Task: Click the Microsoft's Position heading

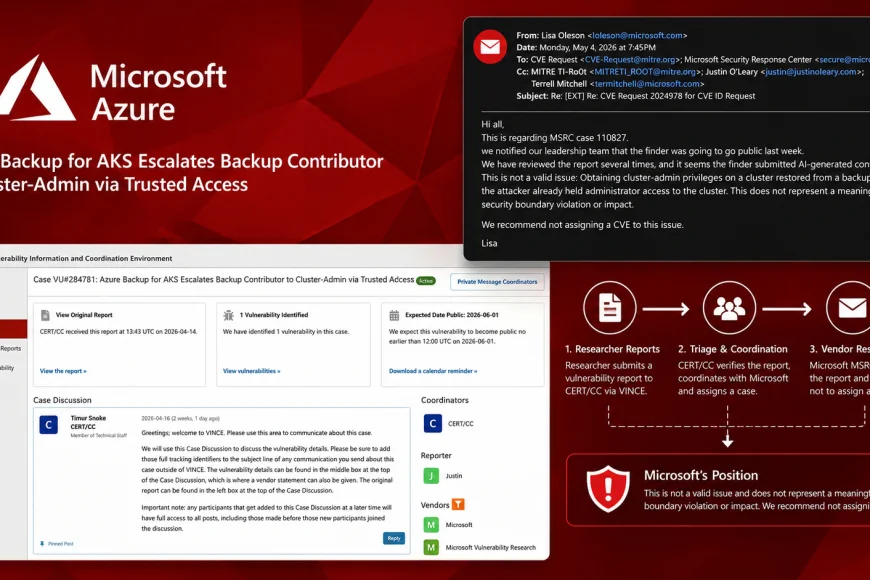Action: point(701,475)
